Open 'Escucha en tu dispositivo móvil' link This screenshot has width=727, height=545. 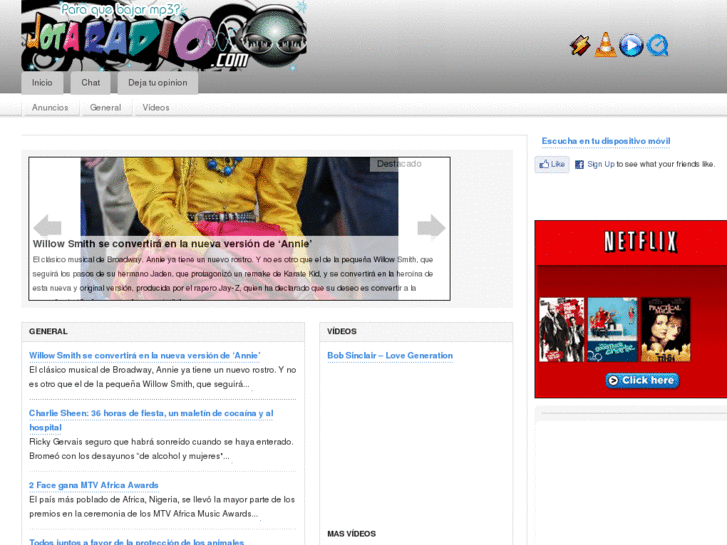(606, 141)
